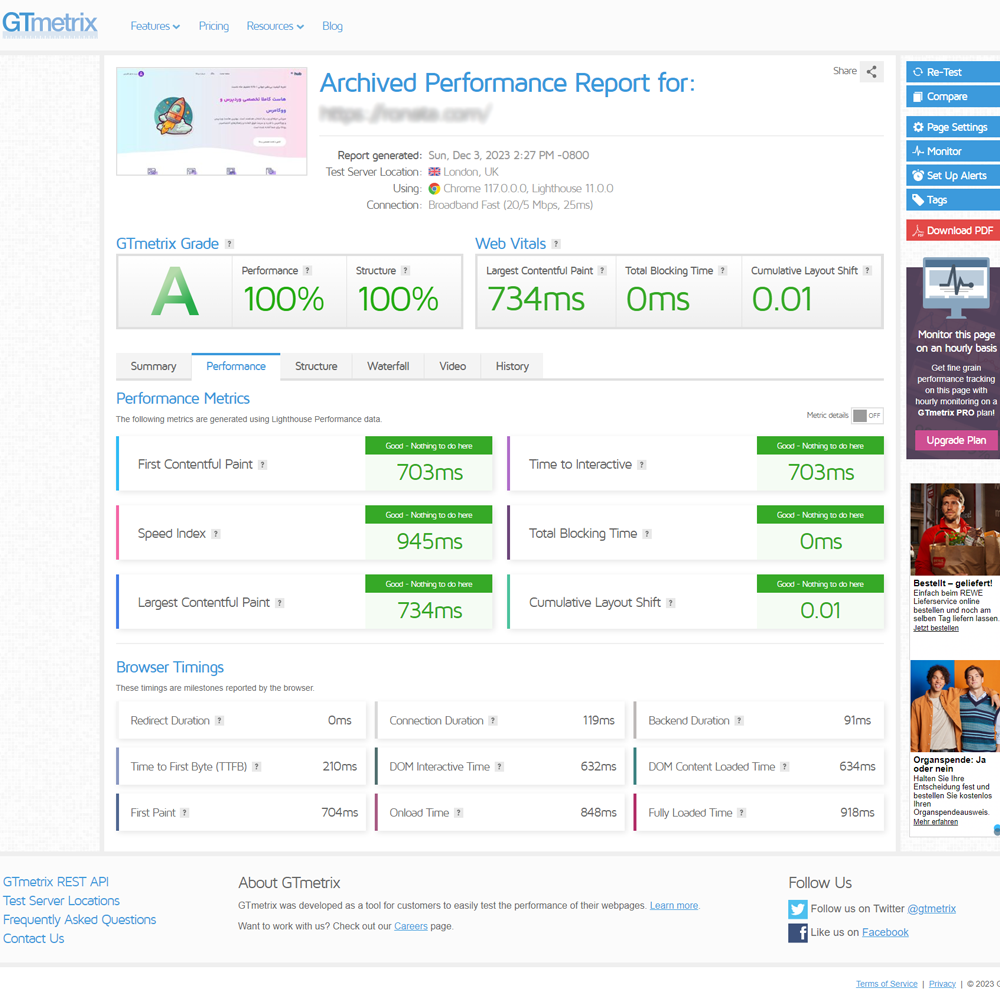Screen dimensions: 1000x1000
Task: Click help icon beside Structure score
Action: tap(406, 270)
